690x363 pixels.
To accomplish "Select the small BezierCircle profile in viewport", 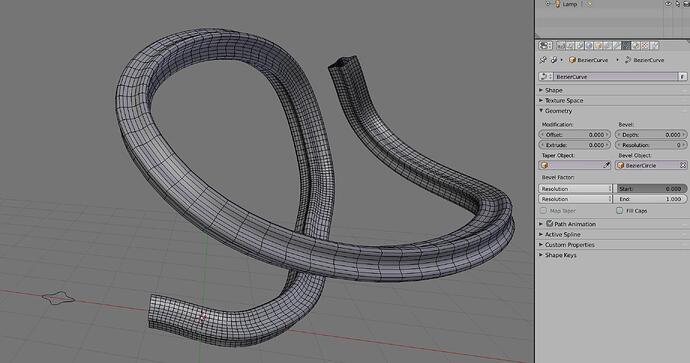I will pyautogui.click(x=58, y=298).
